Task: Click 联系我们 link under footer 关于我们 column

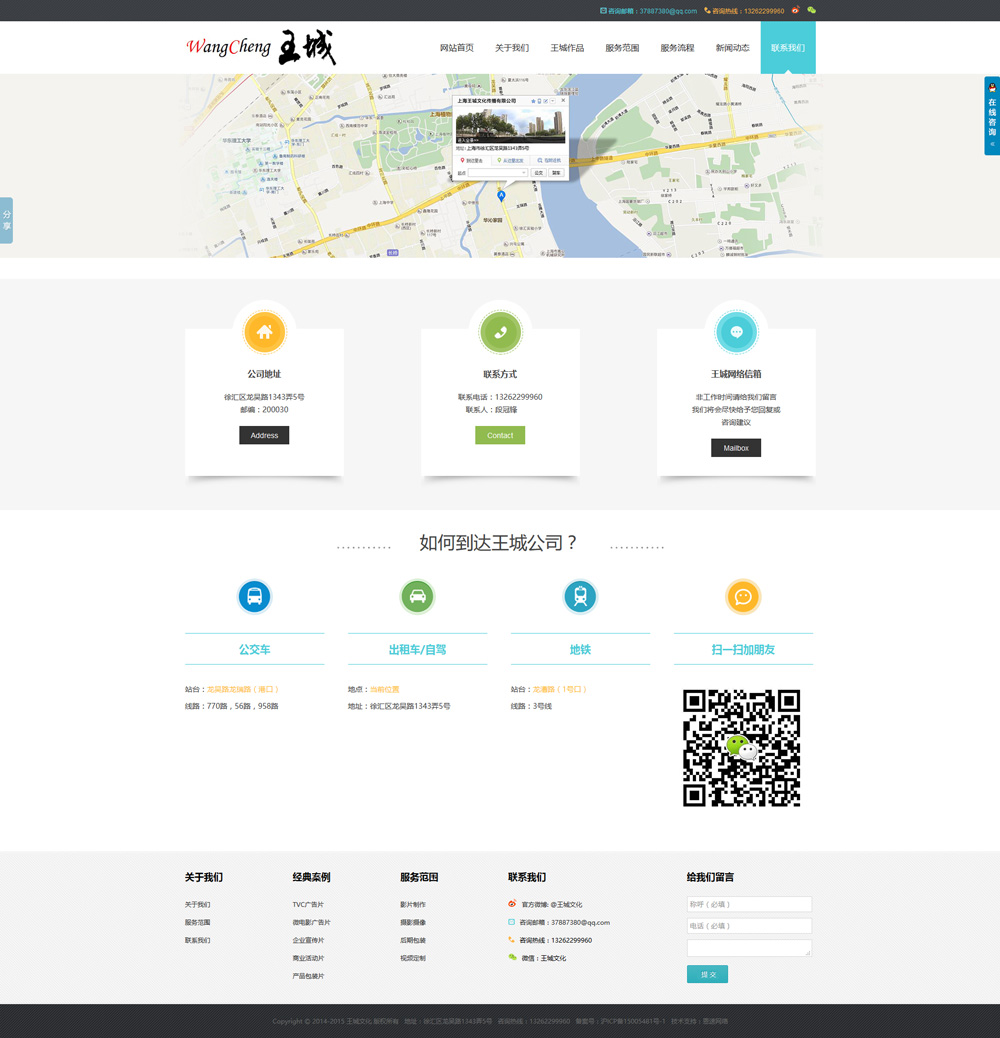Action: (197, 940)
